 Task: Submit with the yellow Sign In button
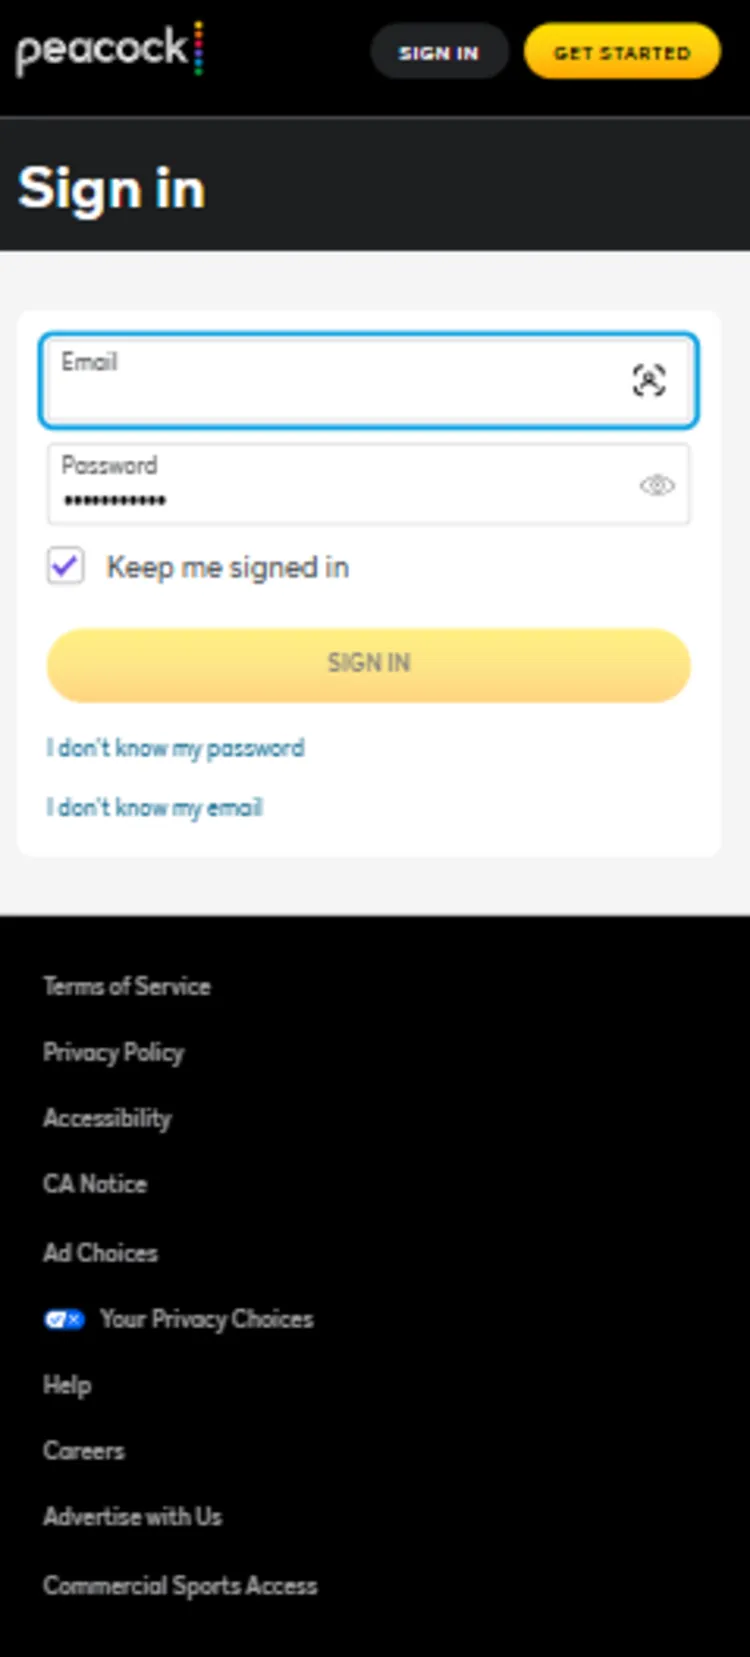(368, 664)
